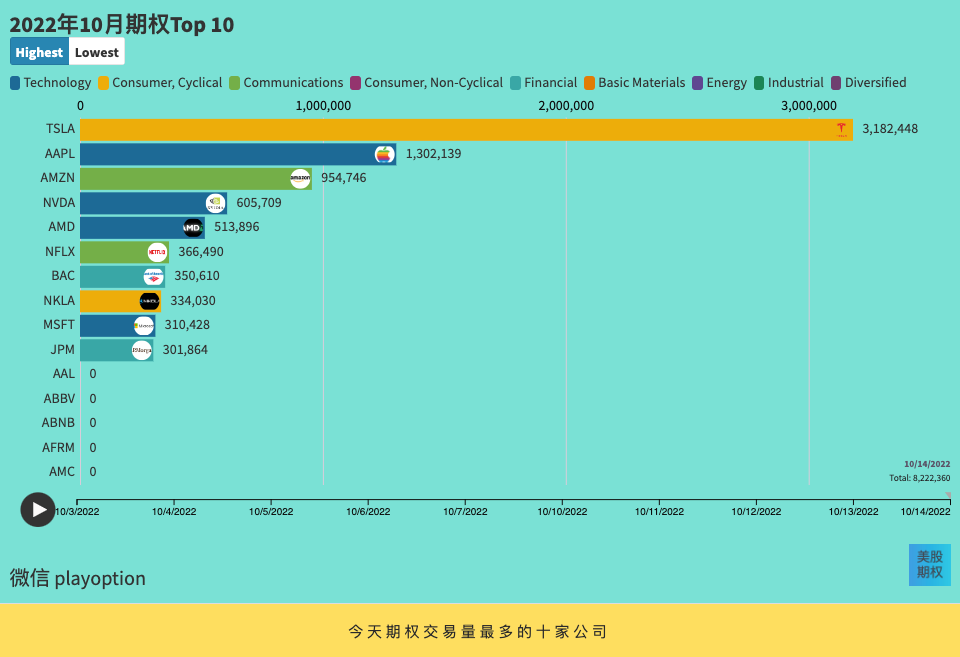Screen dimensions: 960x657
Task: Click the AMZN value 954,746
Action: click(x=343, y=178)
